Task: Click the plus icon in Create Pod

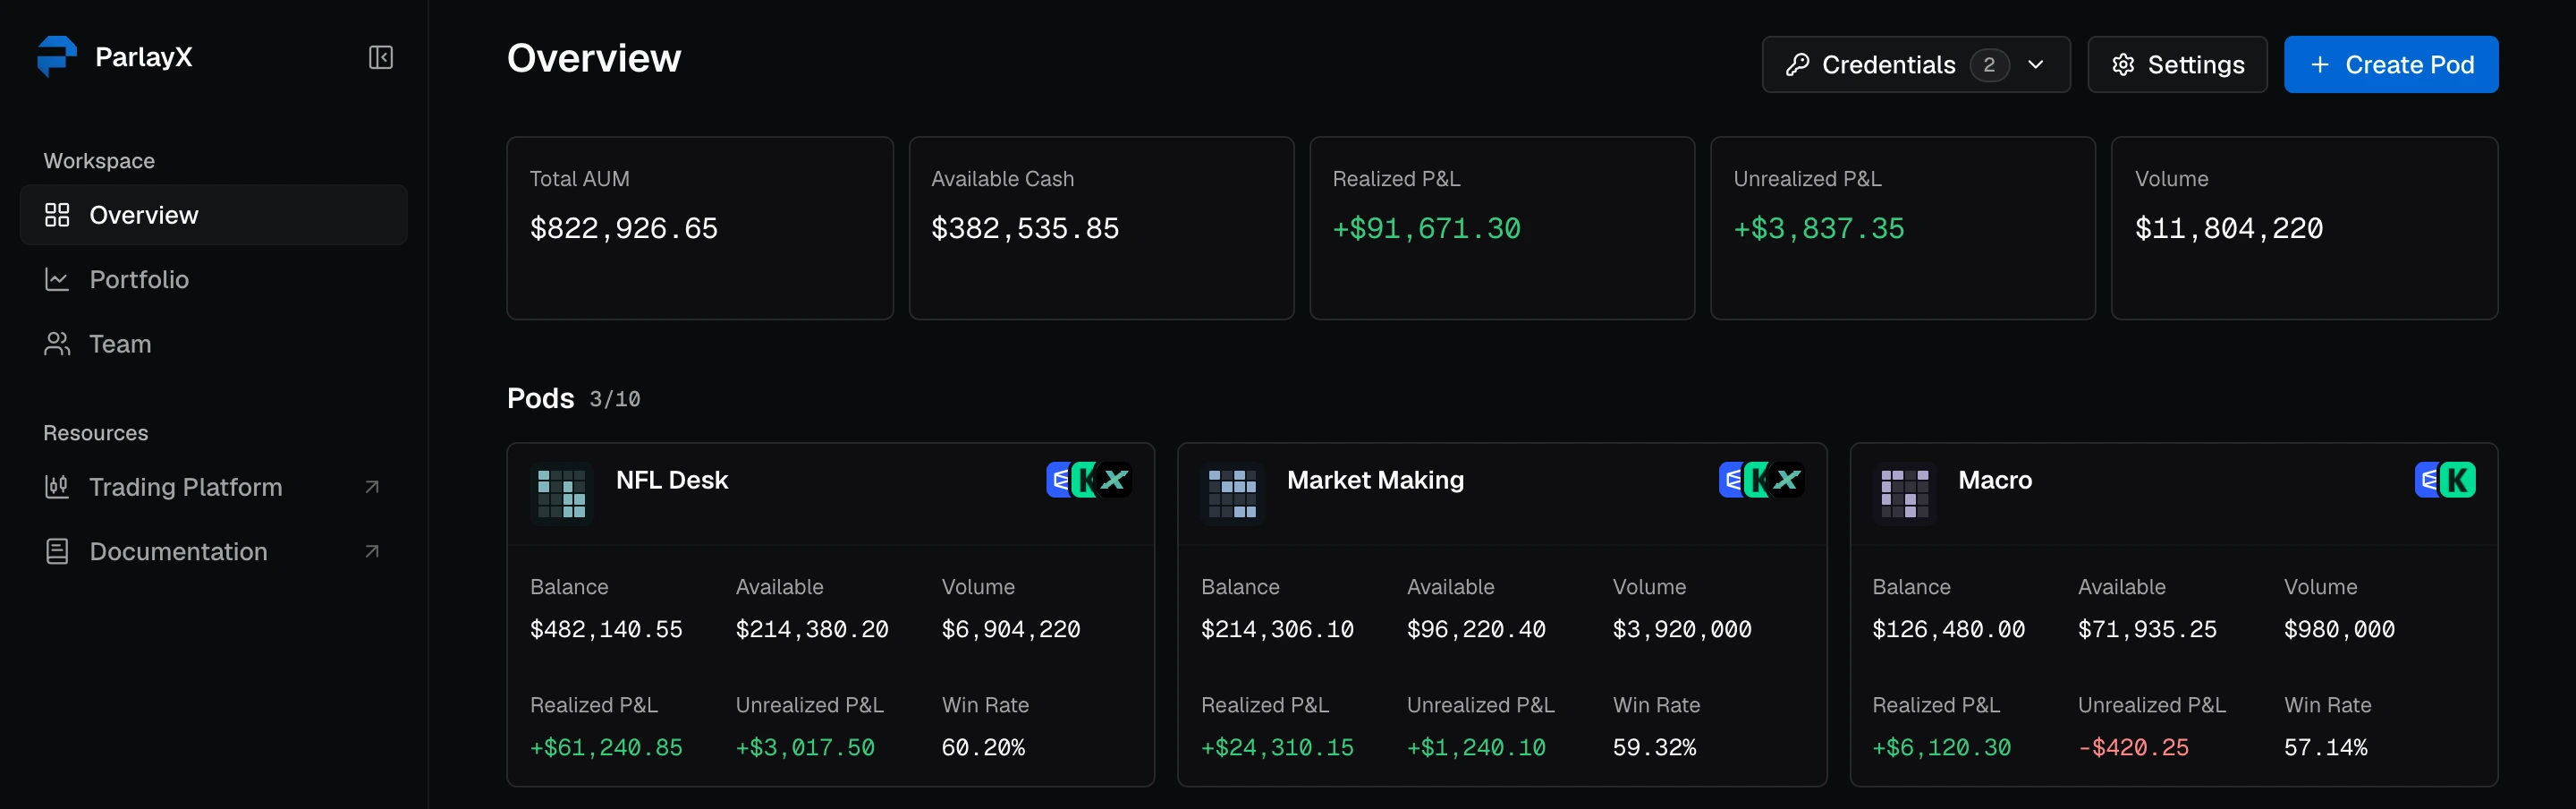Action: pyautogui.click(x=2320, y=65)
